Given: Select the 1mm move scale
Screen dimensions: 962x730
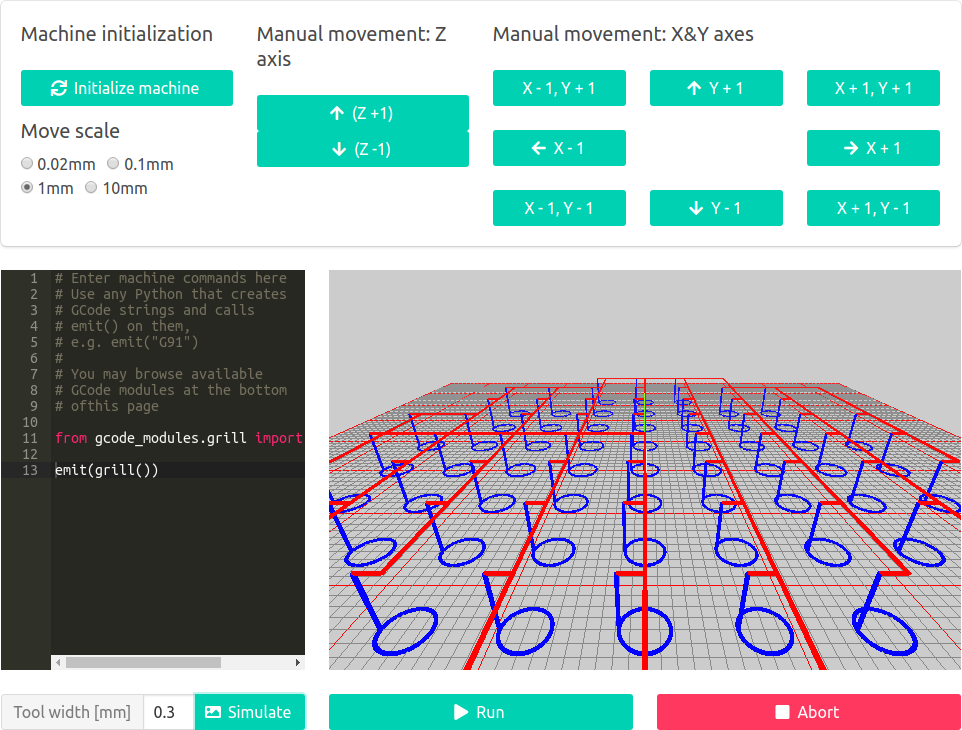Looking at the screenshot, I should pos(27,187).
